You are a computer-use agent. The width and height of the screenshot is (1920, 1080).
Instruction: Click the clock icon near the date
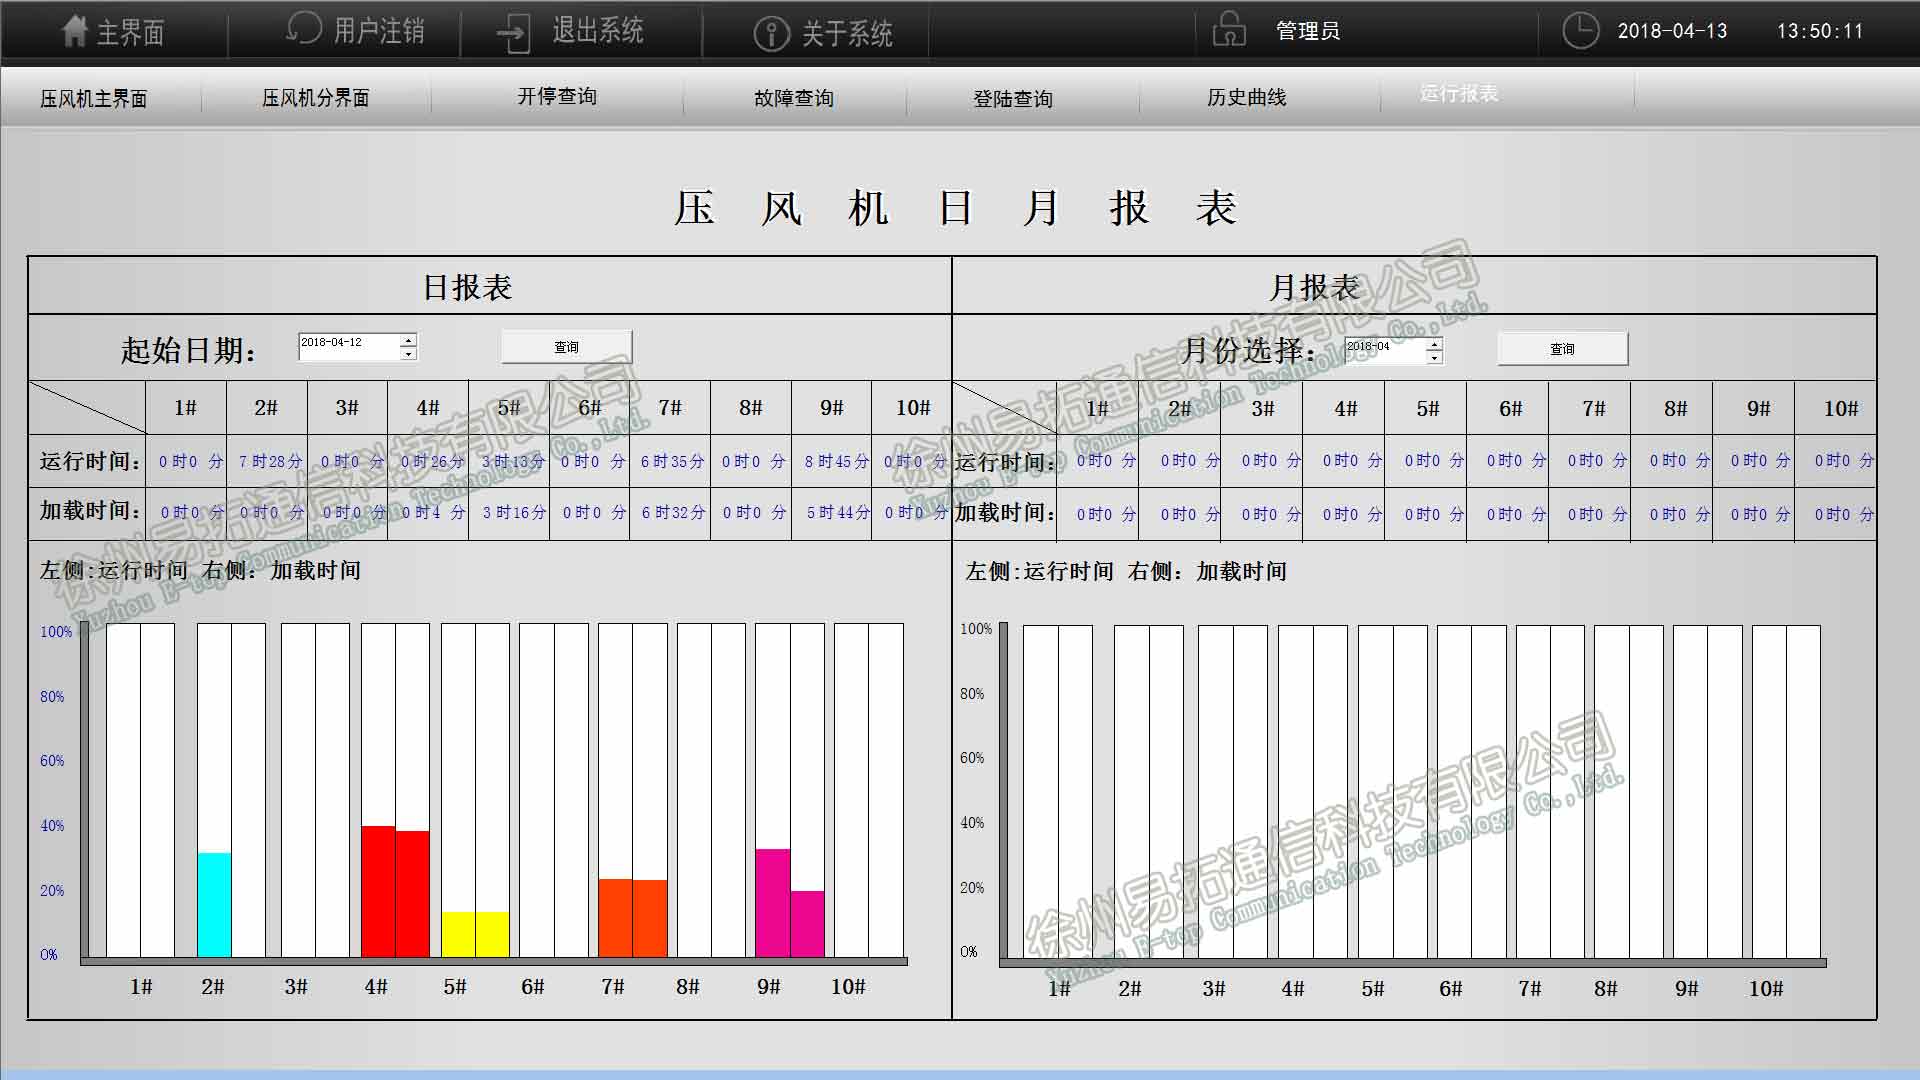click(1581, 30)
